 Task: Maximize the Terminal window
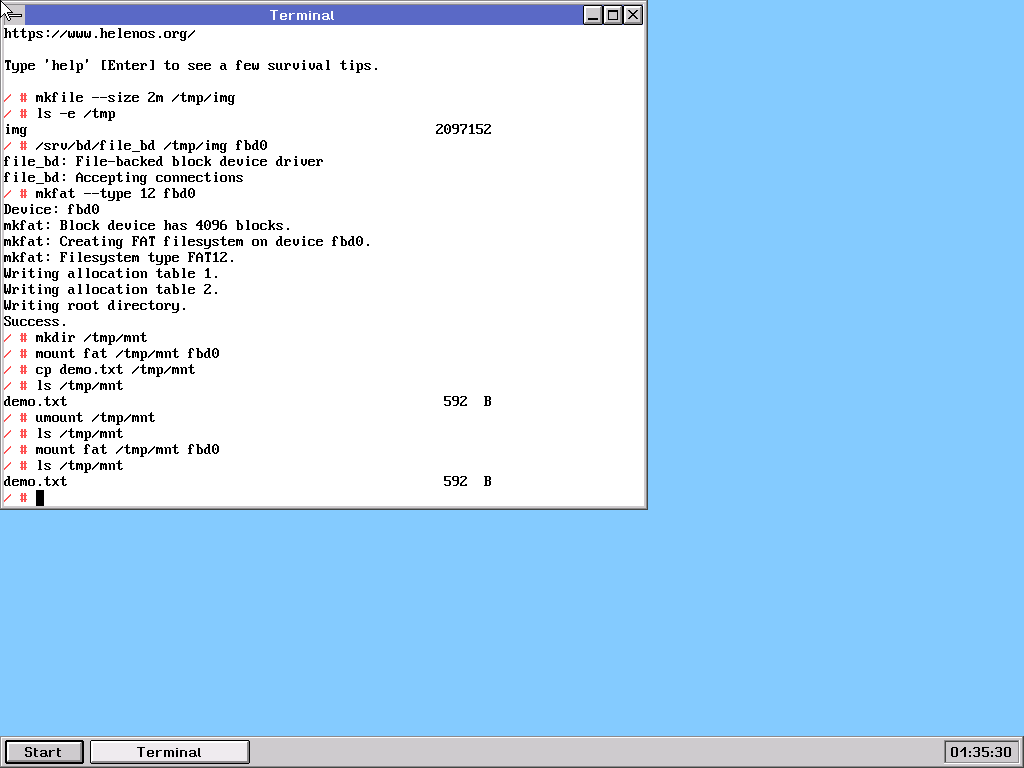(613, 15)
